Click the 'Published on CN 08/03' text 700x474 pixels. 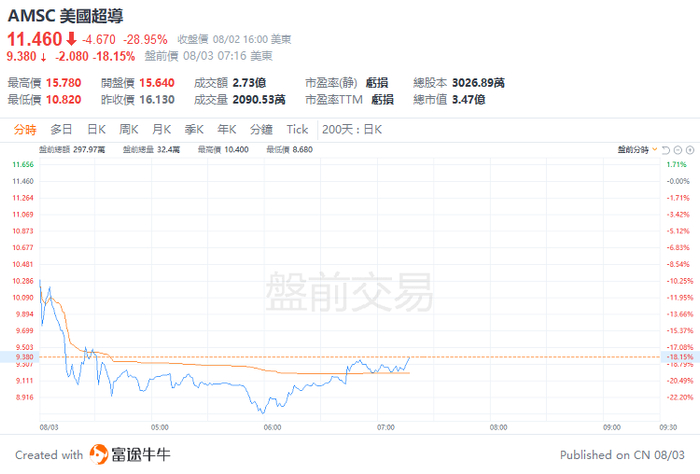(x=618, y=455)
